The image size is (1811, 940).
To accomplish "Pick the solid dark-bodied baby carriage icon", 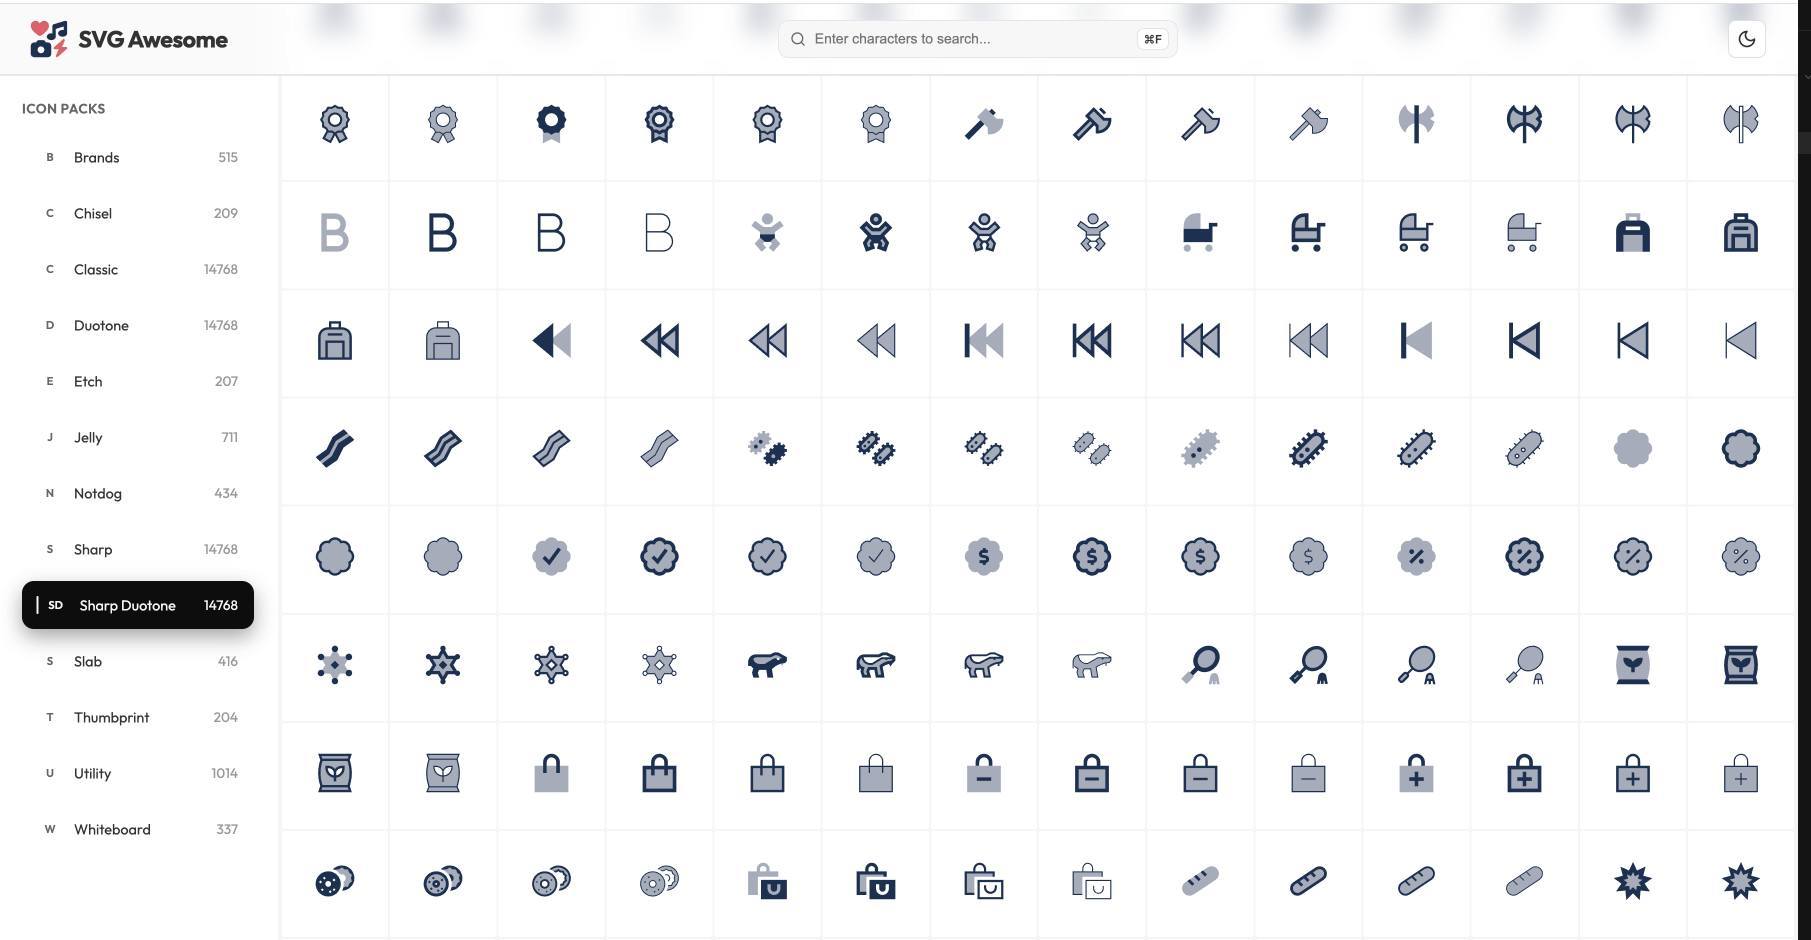I will (1199, 233).
